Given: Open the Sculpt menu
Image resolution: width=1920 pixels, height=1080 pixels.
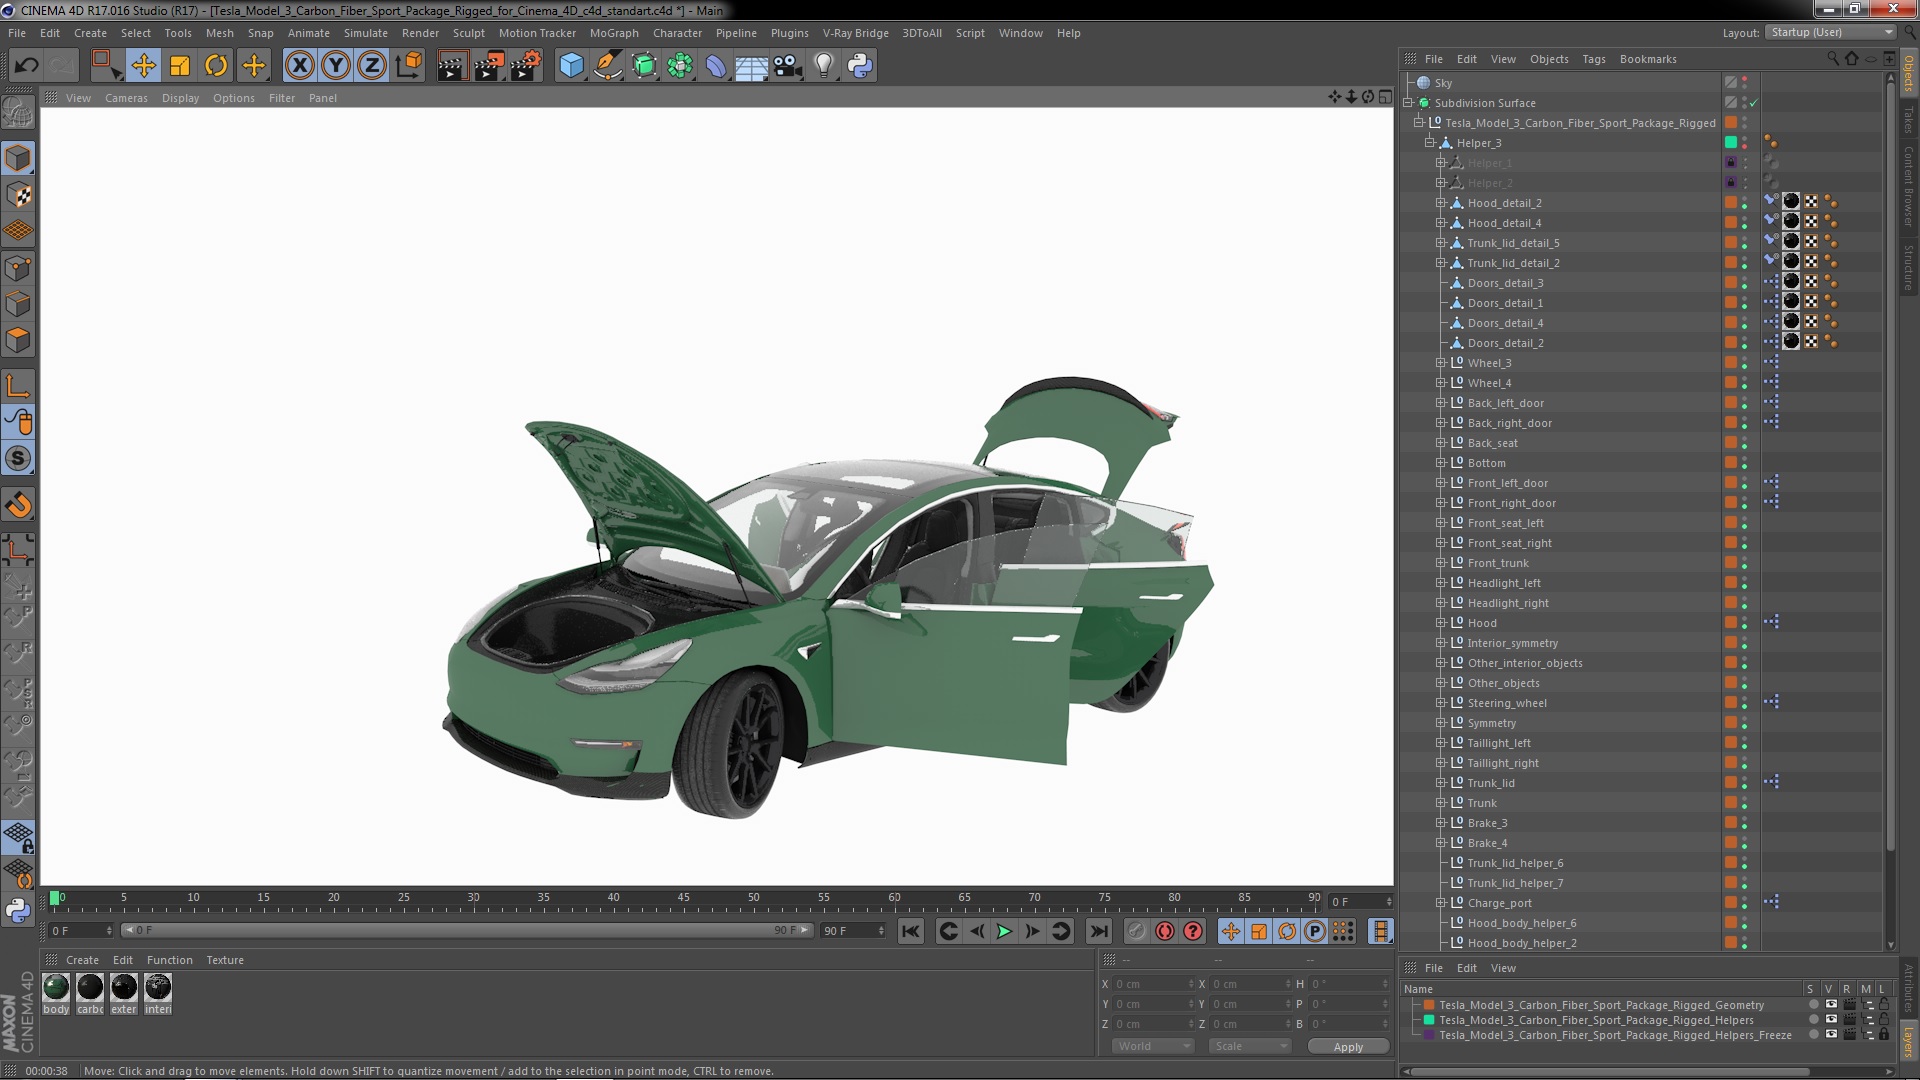Looking at the screenshot, I should coord(468,33).
